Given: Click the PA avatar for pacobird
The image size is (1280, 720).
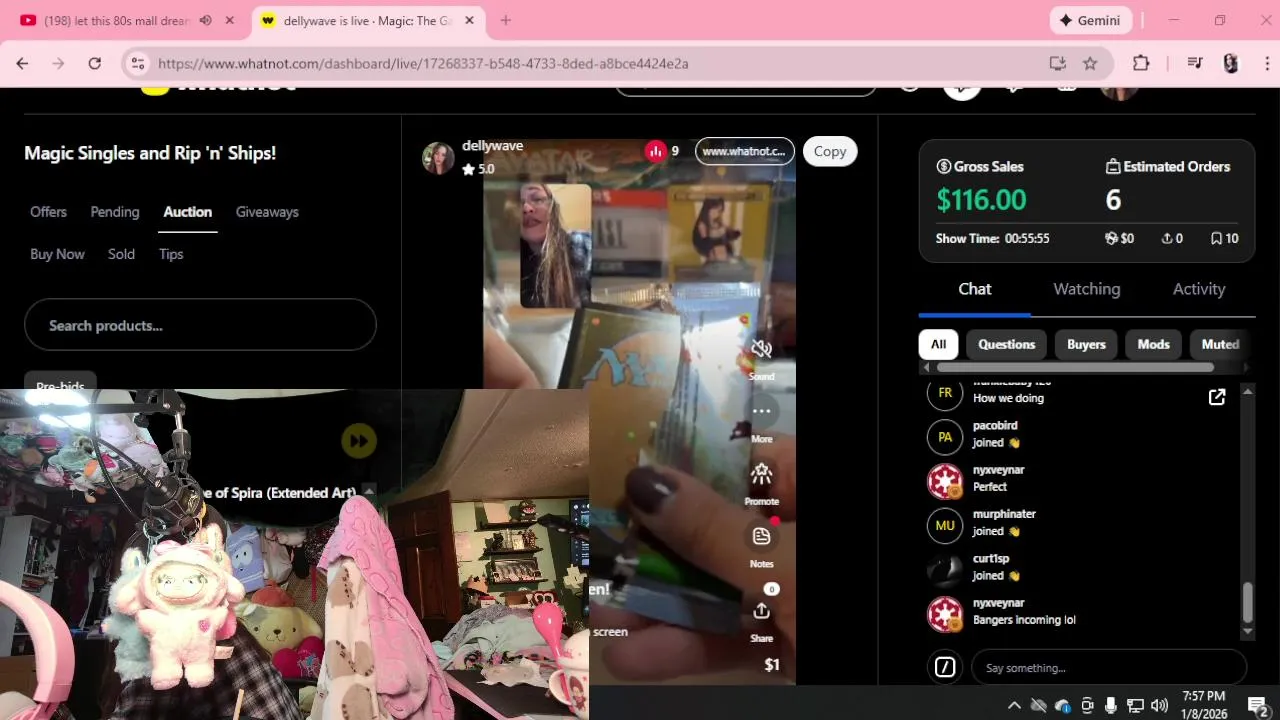Looking at the screenshot, I should coord(945,437).
